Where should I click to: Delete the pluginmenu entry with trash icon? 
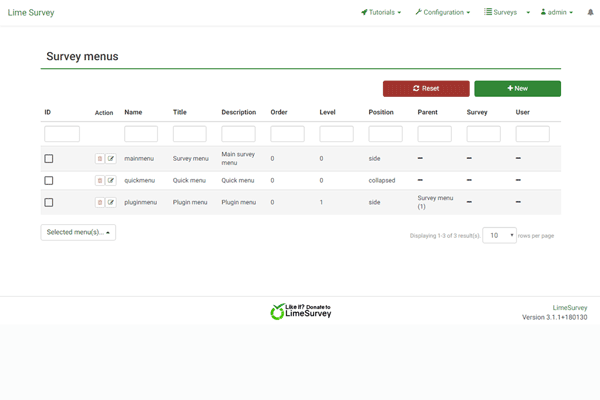(x=100, y=202)
